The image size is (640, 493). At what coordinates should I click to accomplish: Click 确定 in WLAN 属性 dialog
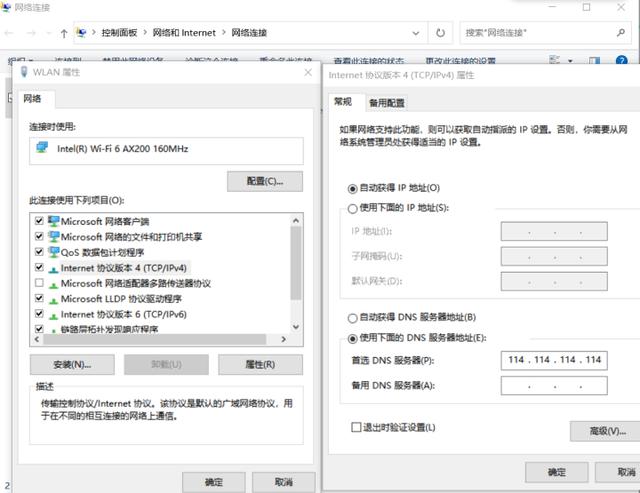pyautogui.click(x=214, y=482)
